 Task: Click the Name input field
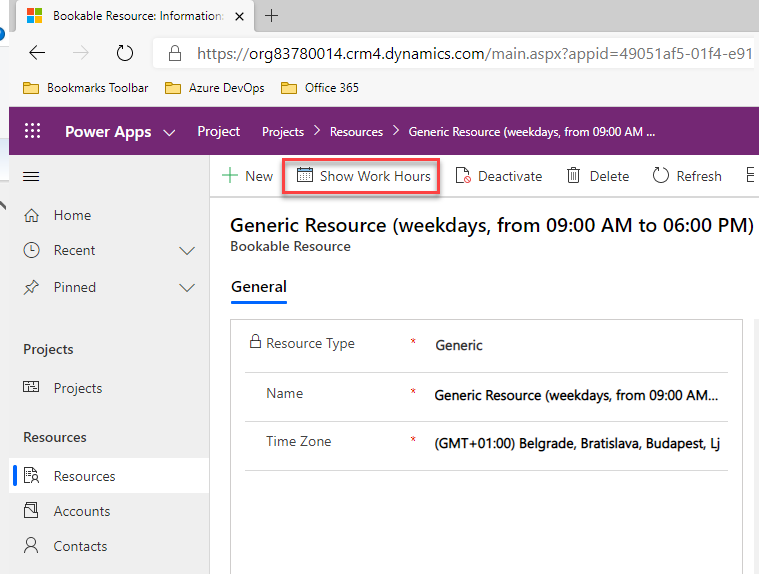(x=575, y=395)
